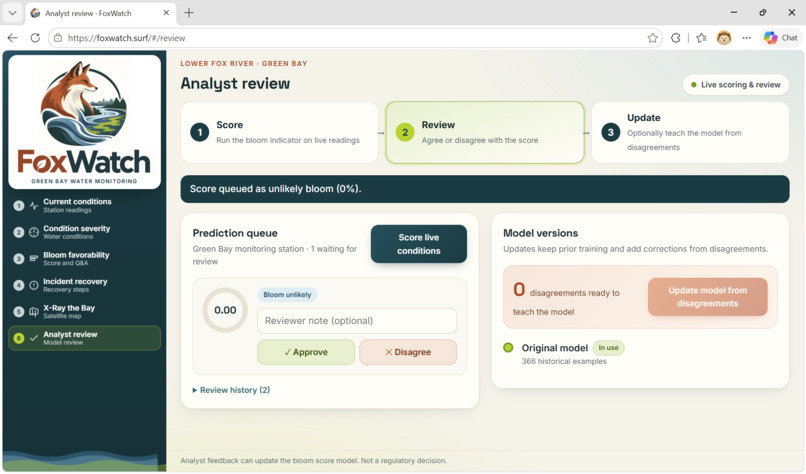Select the Original model green status dot

coord(508,348)
